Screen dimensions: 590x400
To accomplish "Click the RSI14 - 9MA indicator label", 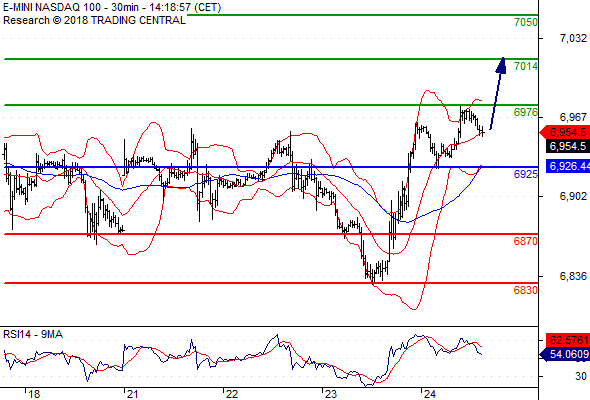I will (x=33, y=334).
